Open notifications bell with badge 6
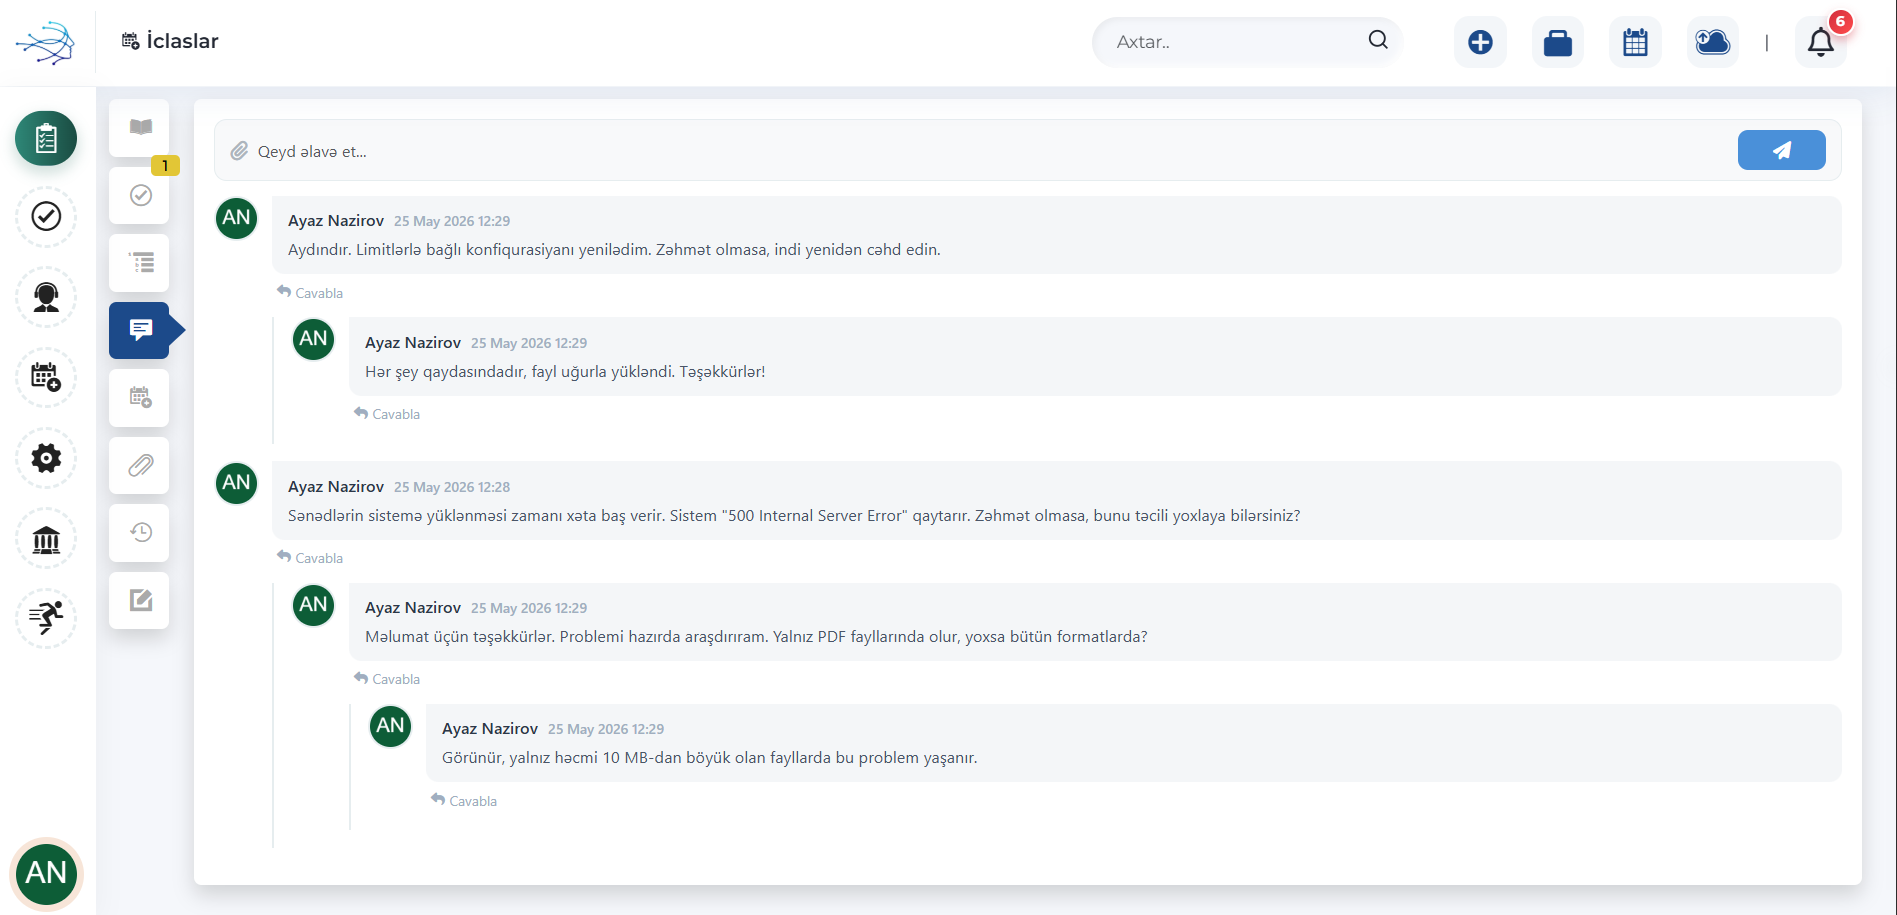 [1821, 42]
